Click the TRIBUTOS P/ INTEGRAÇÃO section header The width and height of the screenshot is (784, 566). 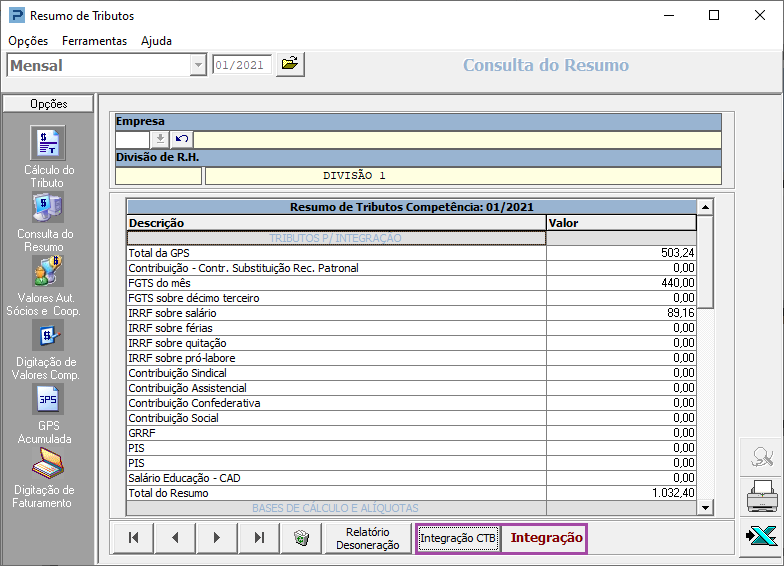pyautogui.click(x=336, y=238)
